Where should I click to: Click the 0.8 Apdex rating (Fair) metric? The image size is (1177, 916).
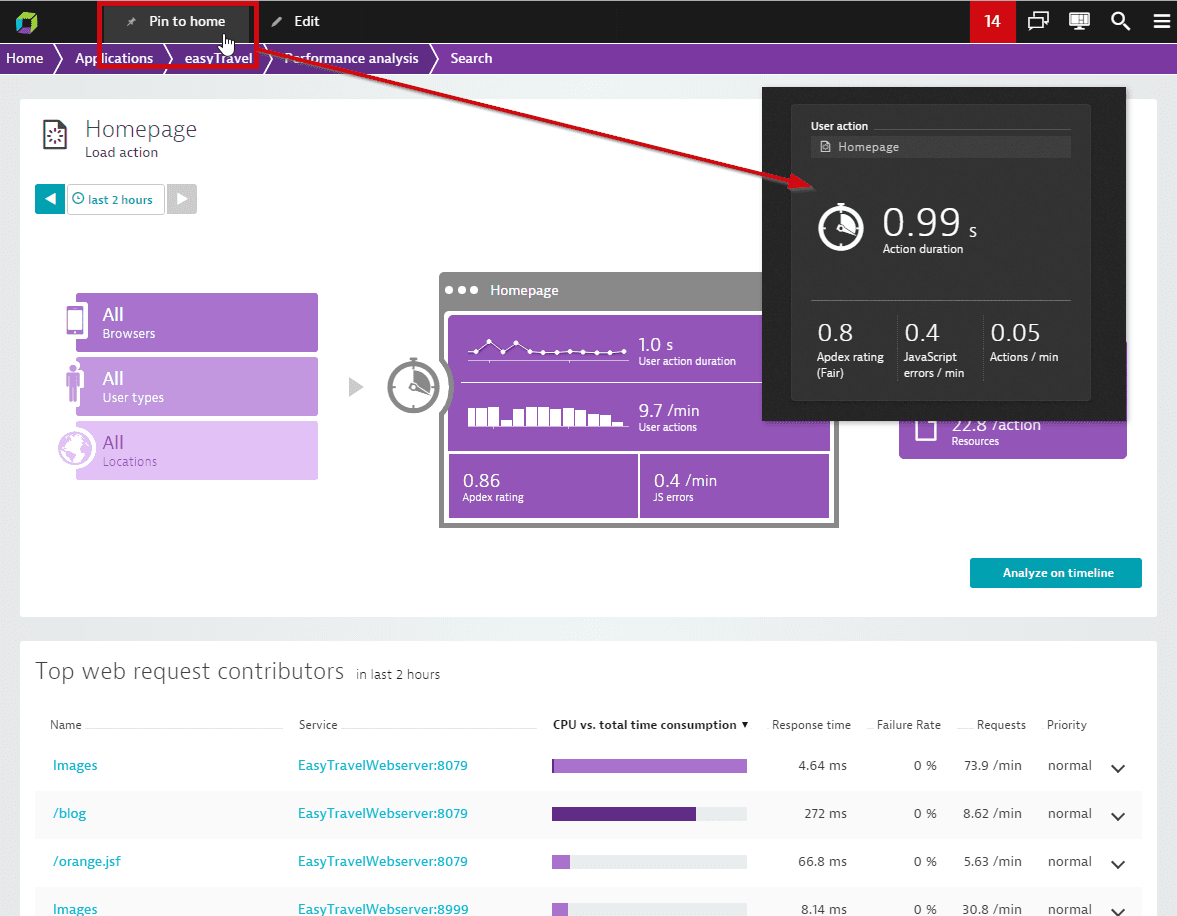click(x=850, y=350)
